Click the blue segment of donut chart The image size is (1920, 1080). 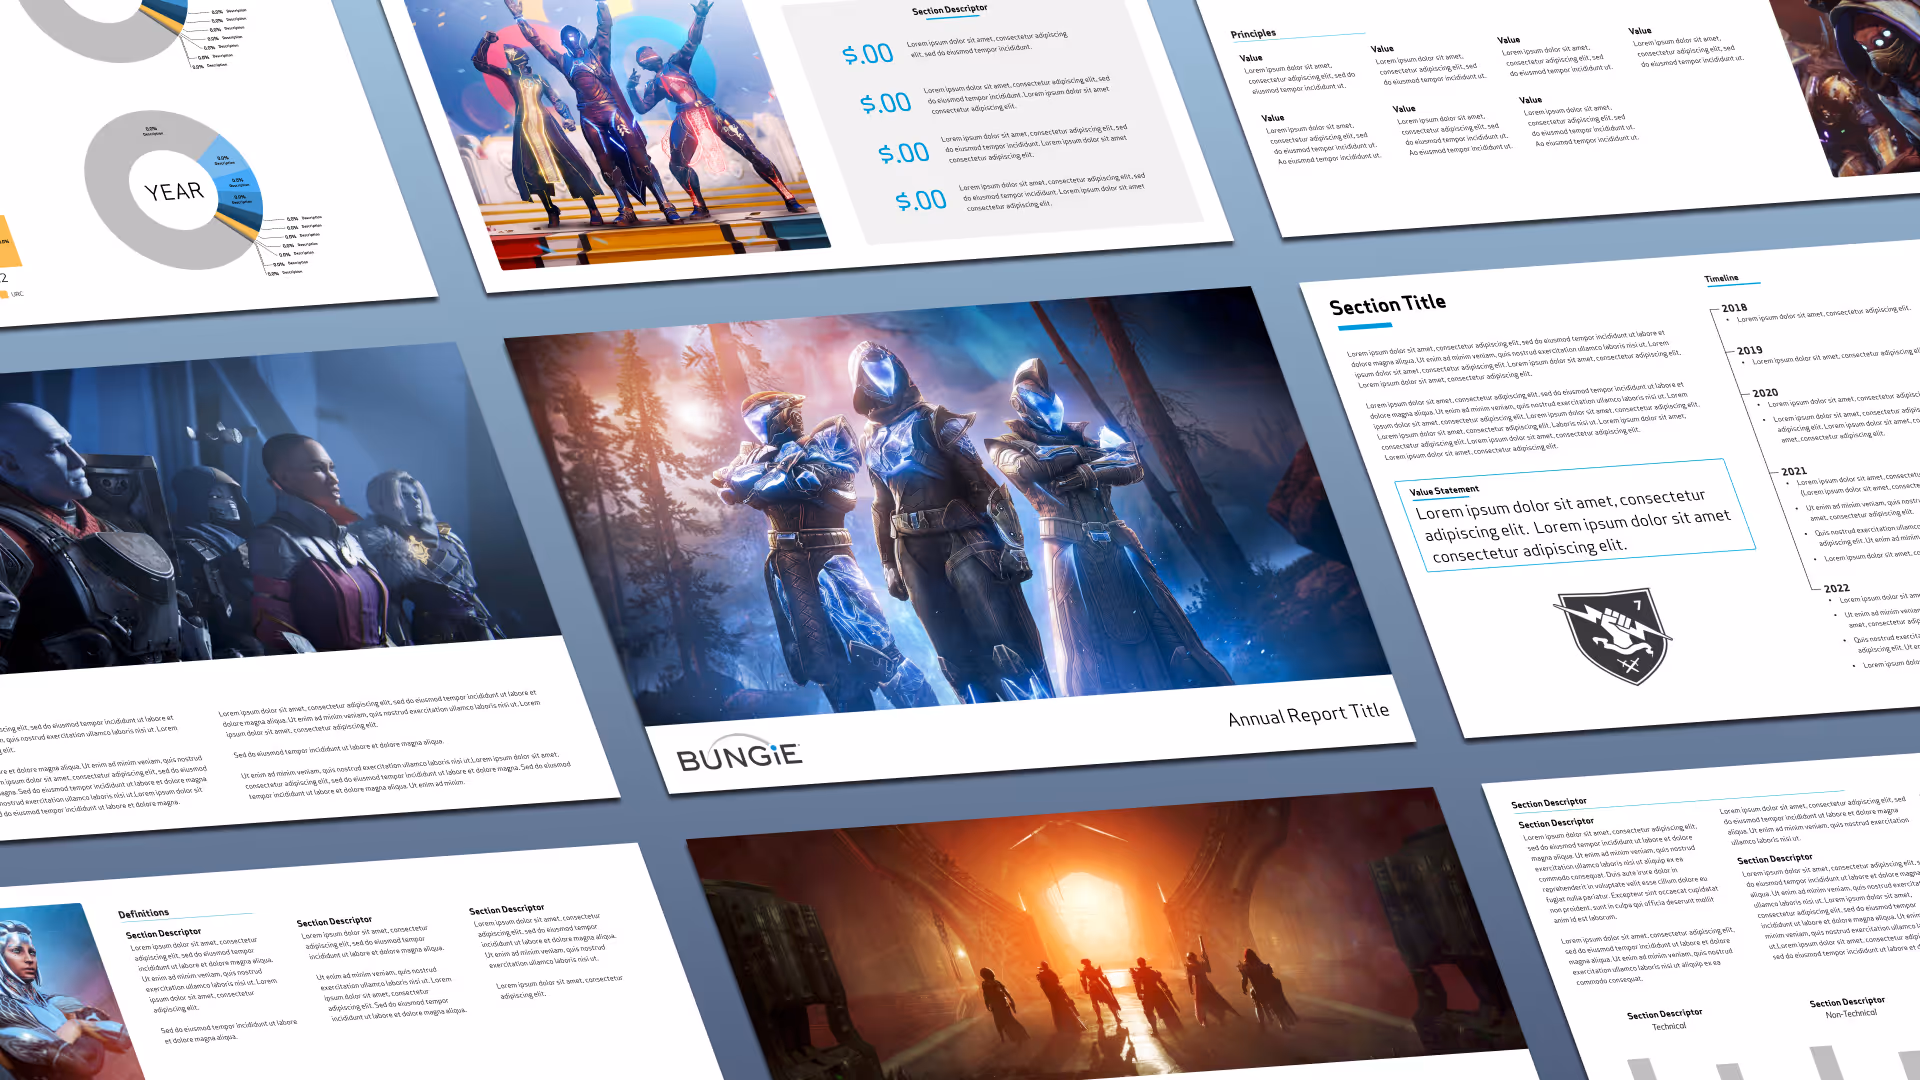click(235, 180)
